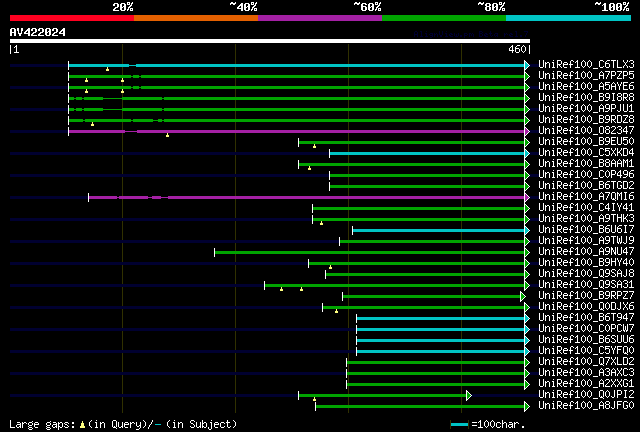
Task: Select the UniRef100_B6TGD2 label
Action: [x=586, y=186]
